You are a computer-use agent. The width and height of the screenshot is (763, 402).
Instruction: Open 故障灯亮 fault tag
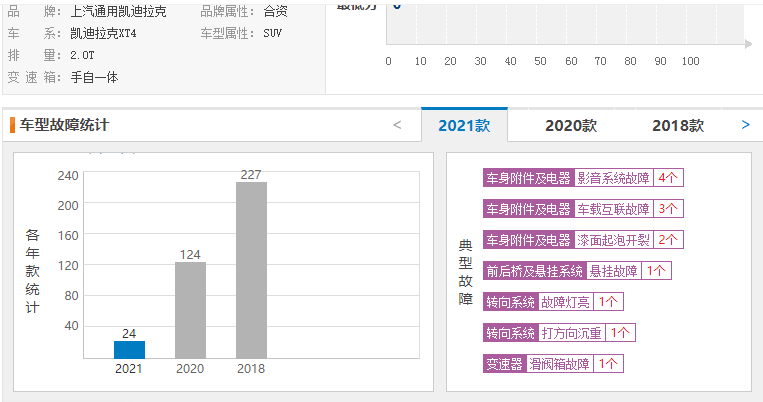click(x=565, y=302)
